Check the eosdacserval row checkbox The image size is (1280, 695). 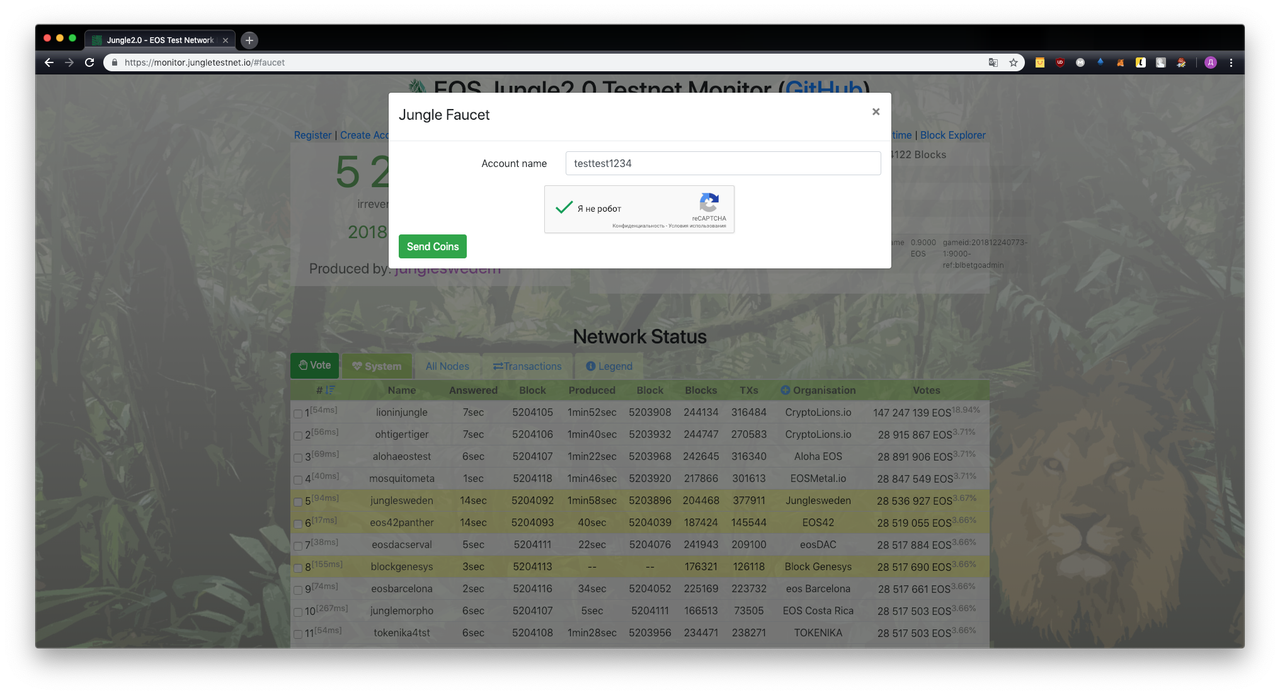click(298, 545)
